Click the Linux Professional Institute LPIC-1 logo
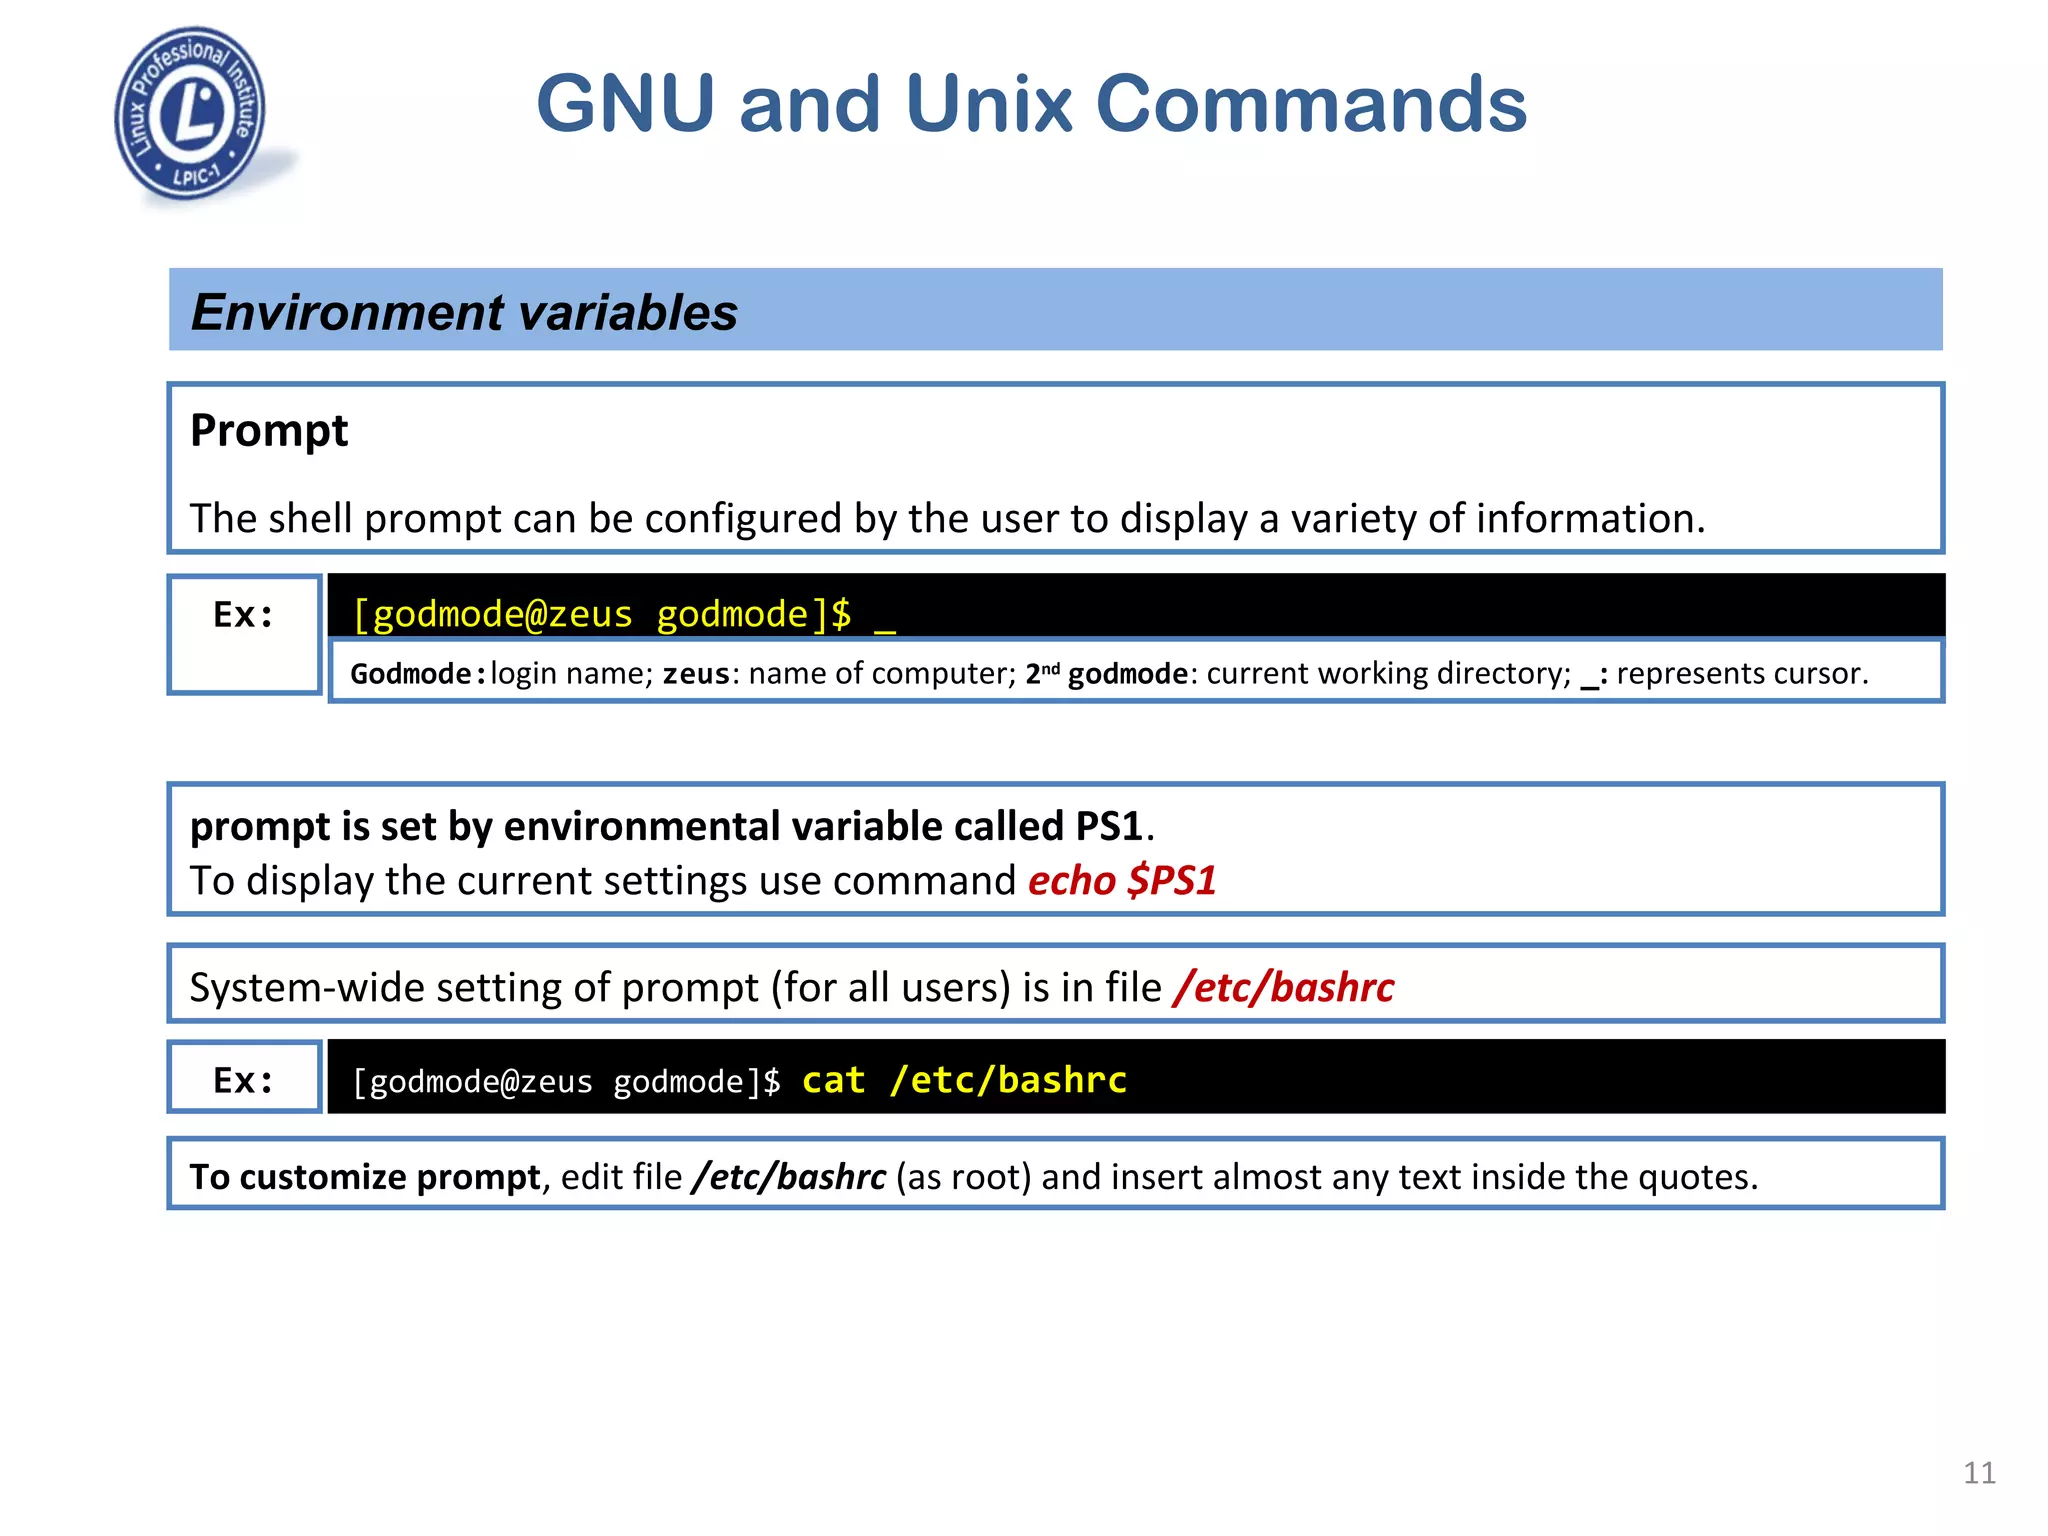Viewport: 2048px width, 1536px height. click(x=190, y=113)
